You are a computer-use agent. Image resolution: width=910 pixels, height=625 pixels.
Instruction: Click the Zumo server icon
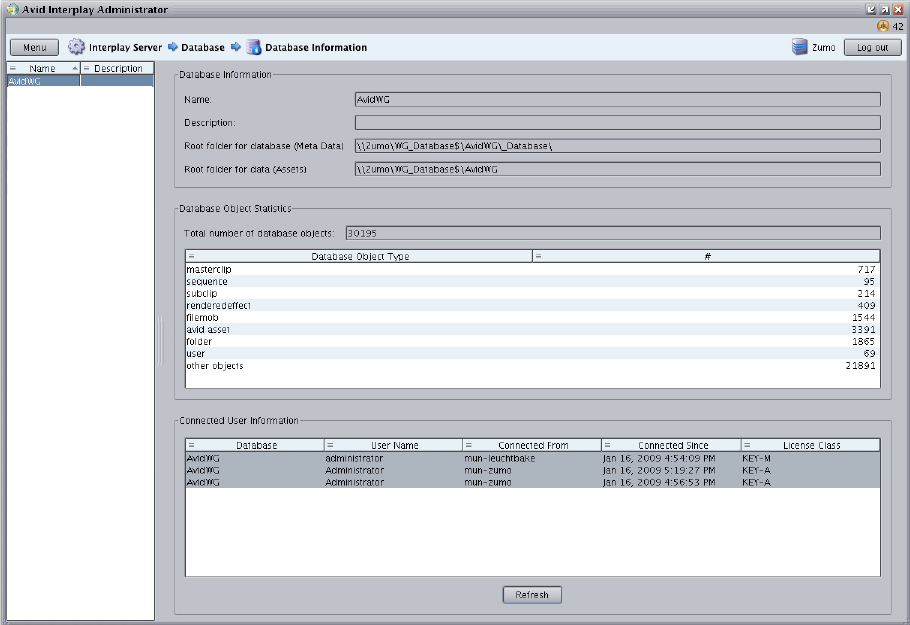coord(800,47)
